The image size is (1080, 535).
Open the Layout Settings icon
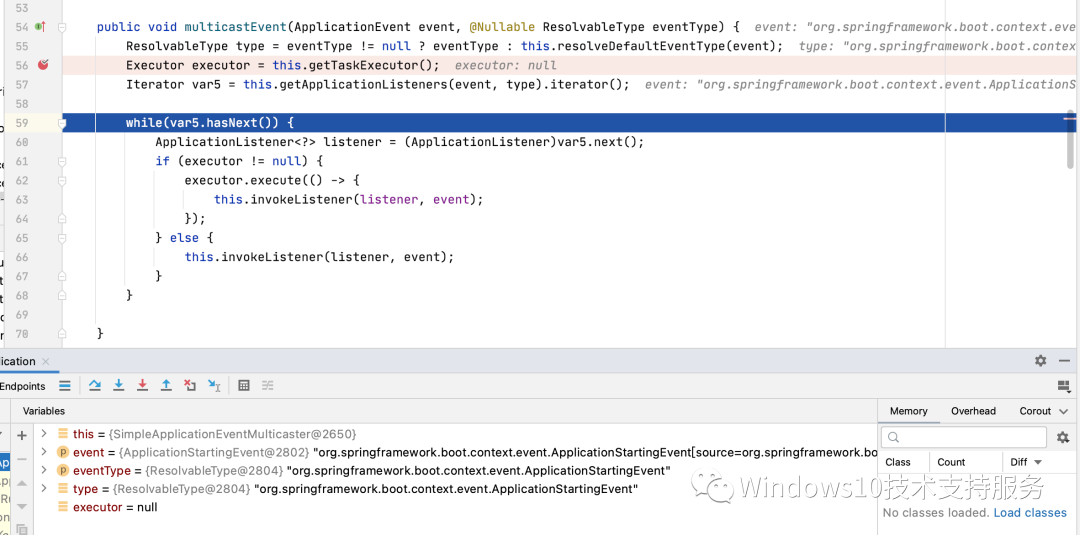click(1063, 386)
